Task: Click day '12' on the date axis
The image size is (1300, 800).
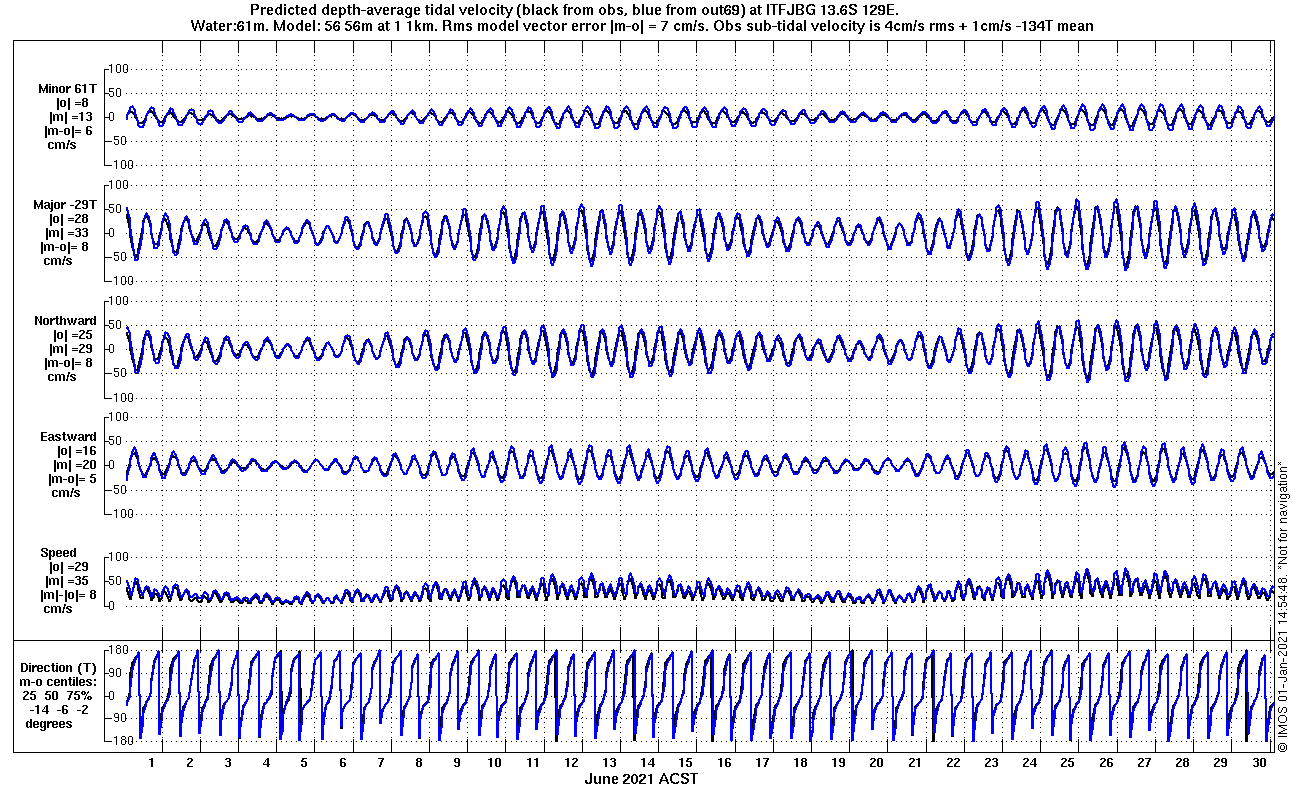Action: (572, 763)
